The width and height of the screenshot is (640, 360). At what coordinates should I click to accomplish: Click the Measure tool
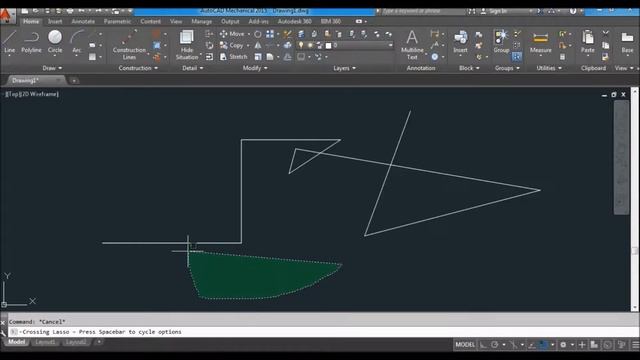(x=540, y=42)
